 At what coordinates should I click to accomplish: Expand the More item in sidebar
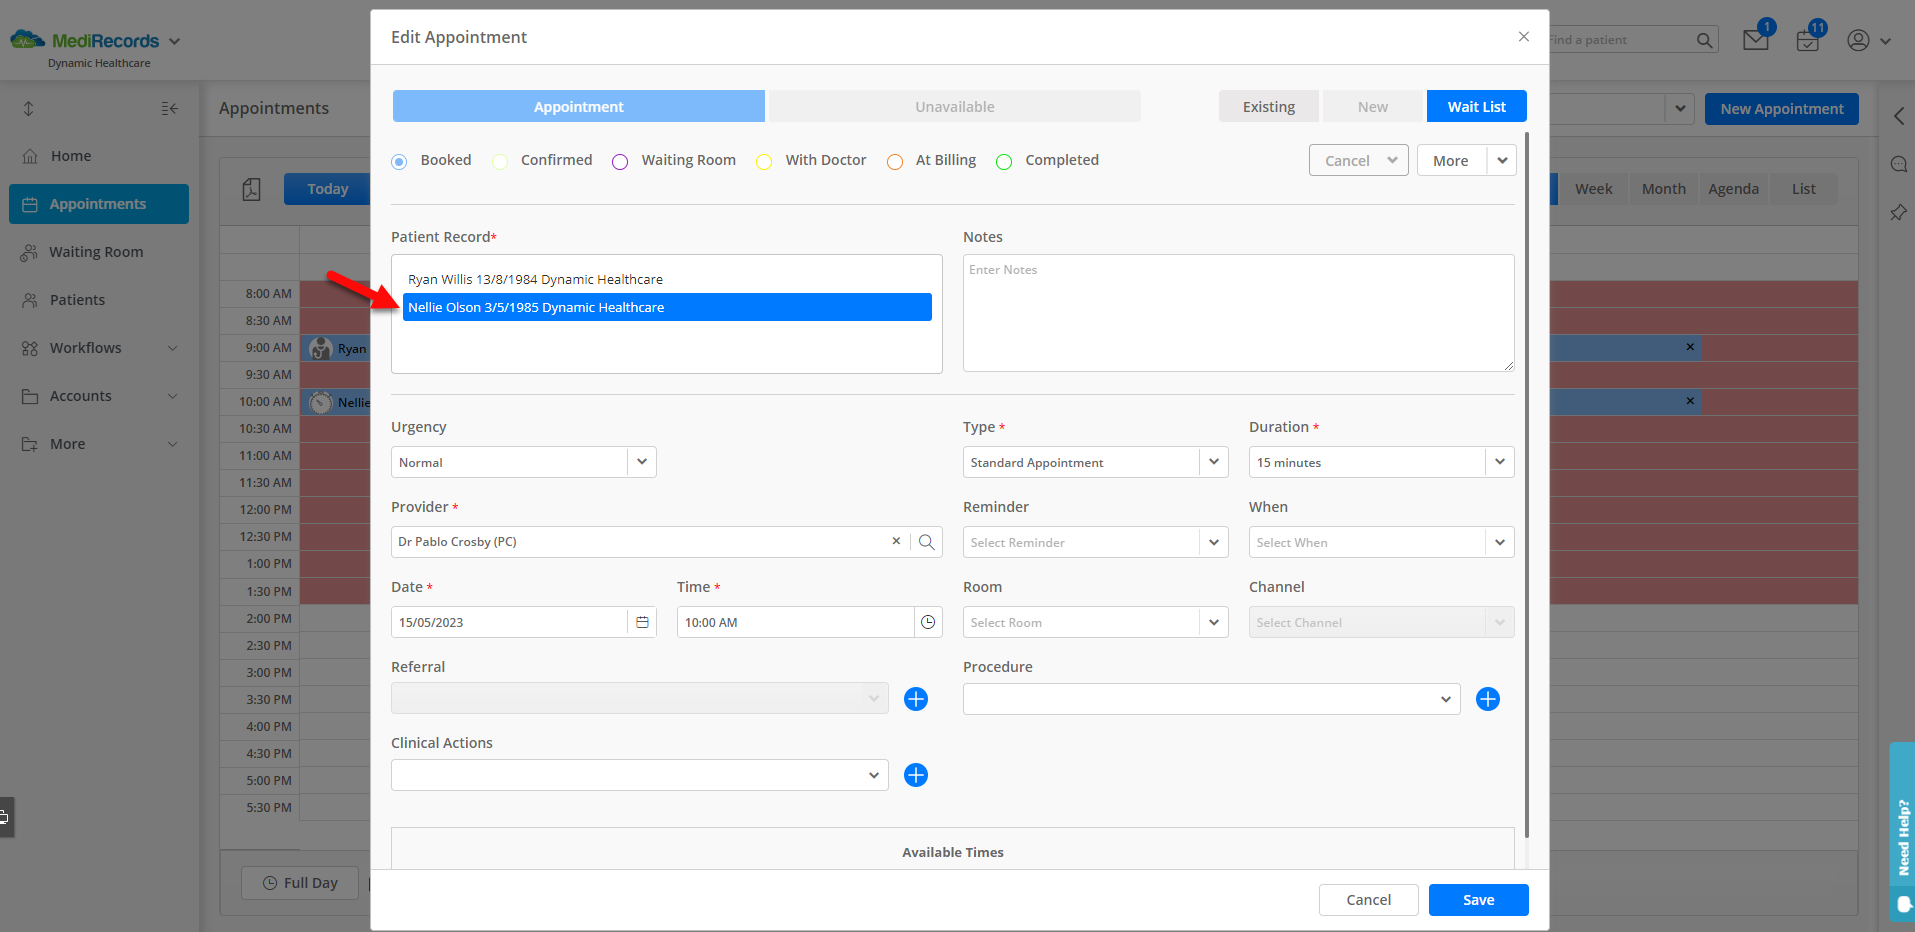pyautogui.click(x=99, y=444)
